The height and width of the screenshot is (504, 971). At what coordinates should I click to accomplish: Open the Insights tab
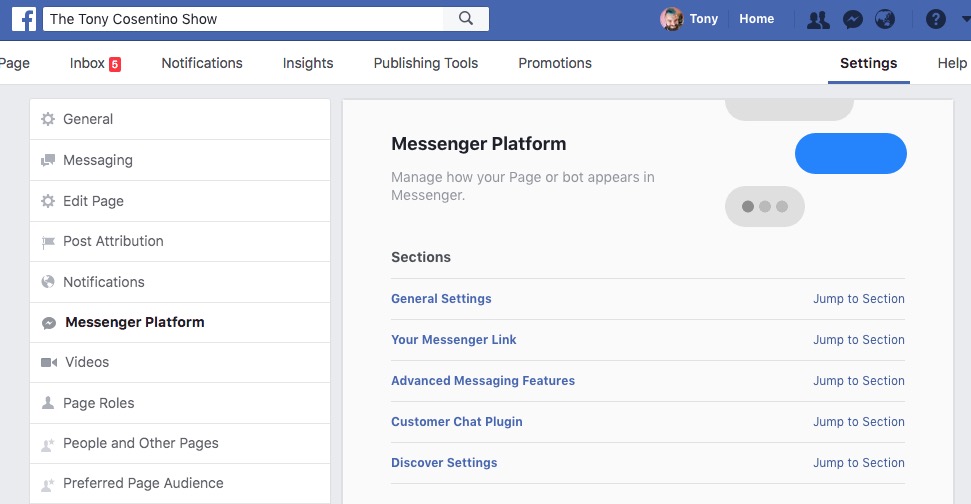click(x=308, y=63)
